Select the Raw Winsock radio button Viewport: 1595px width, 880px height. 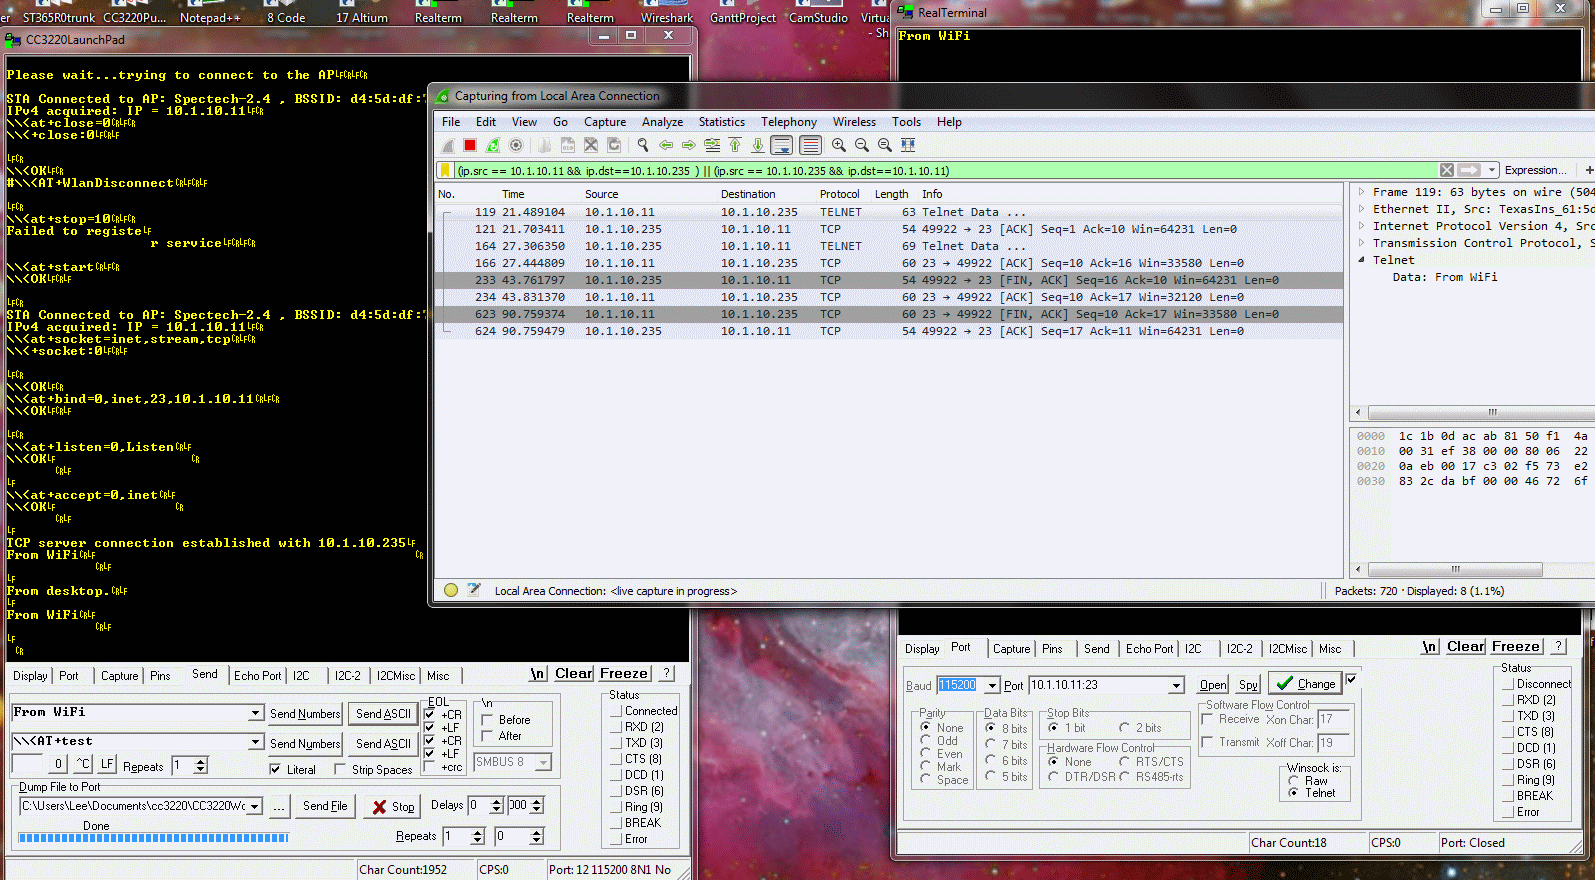click(1294, 781)
